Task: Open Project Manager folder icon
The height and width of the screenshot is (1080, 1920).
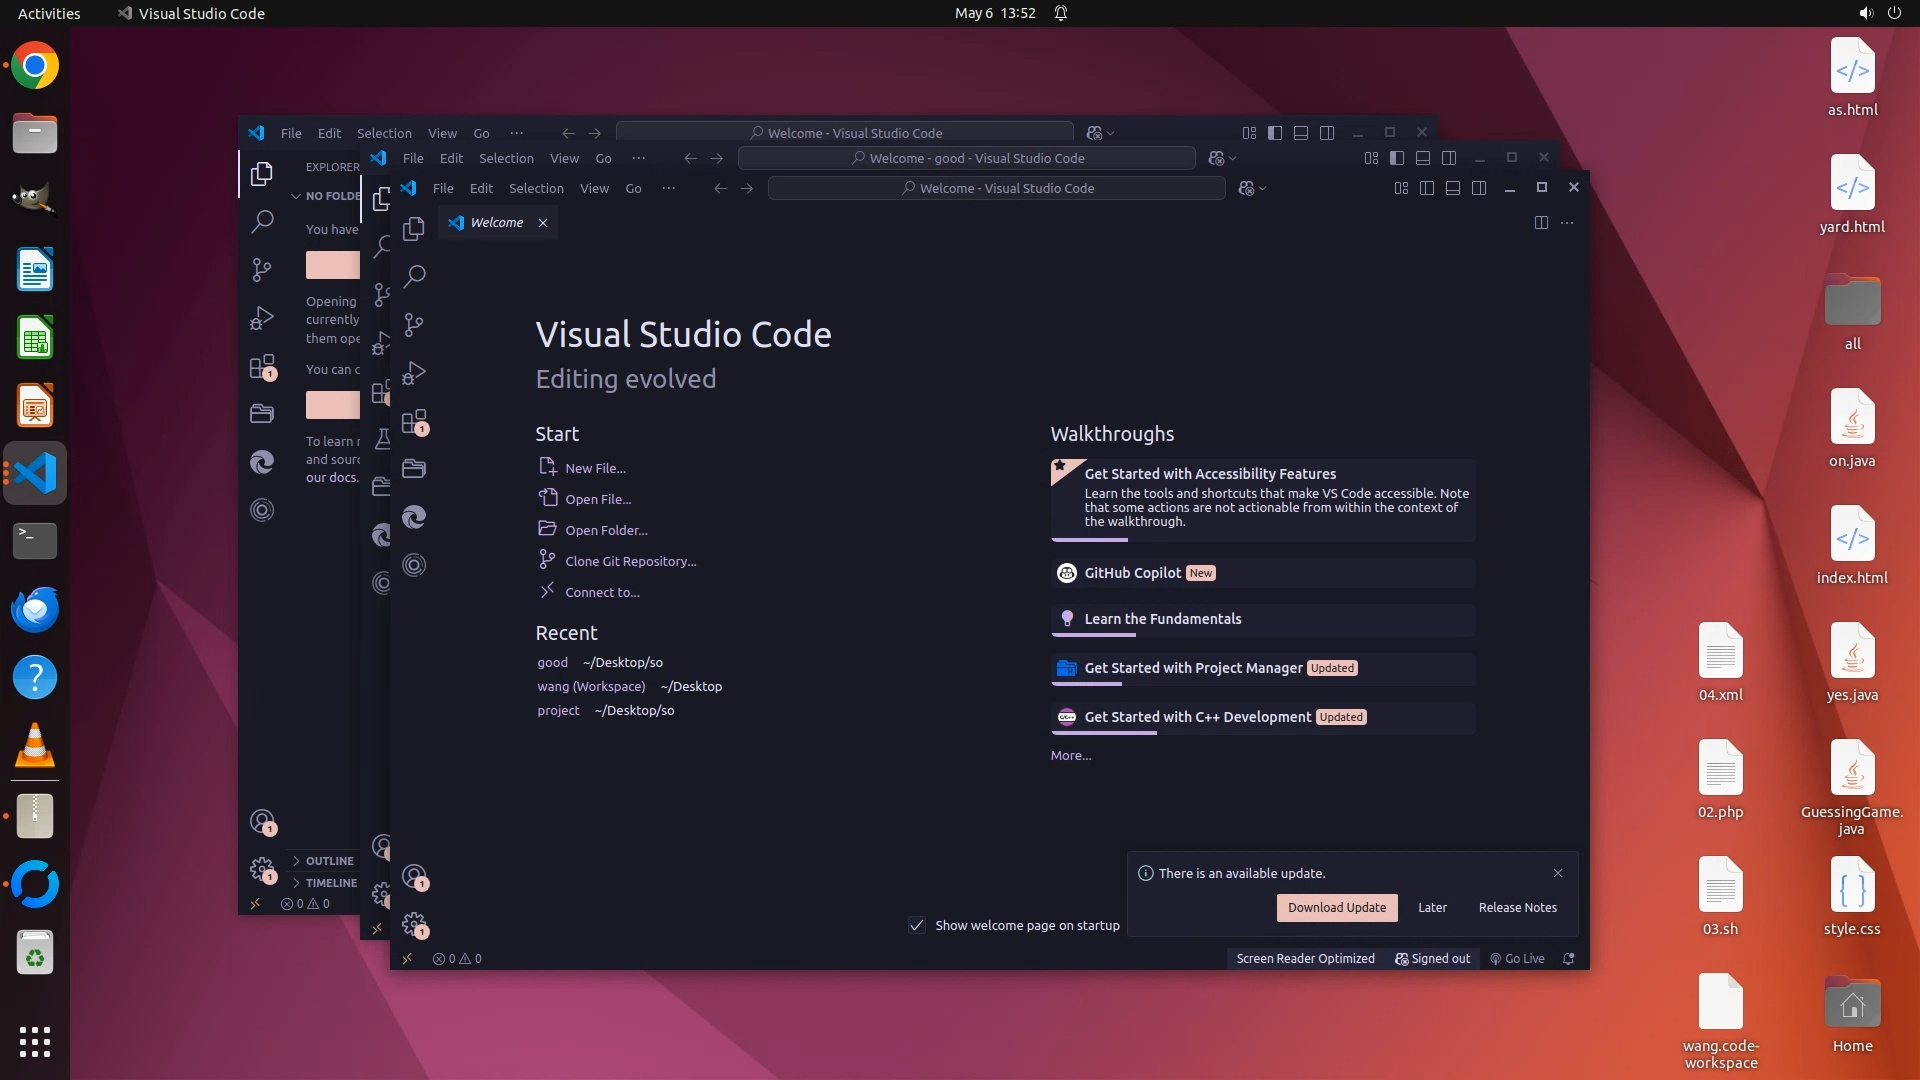Action: coord(414,468)
